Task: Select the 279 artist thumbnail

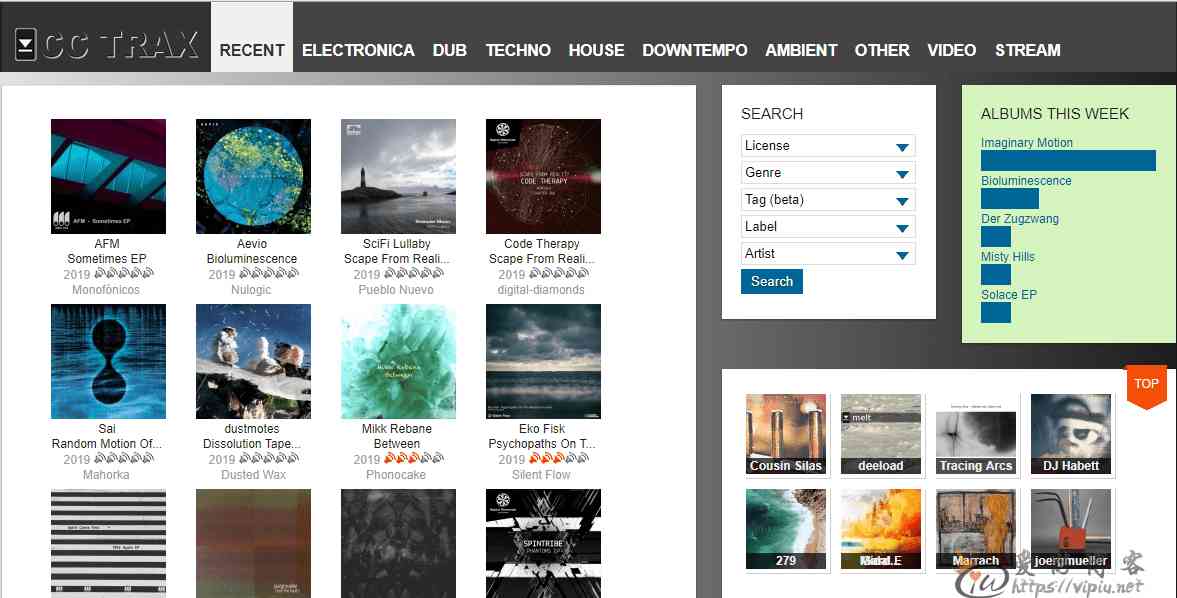Action: pos(786,529)
